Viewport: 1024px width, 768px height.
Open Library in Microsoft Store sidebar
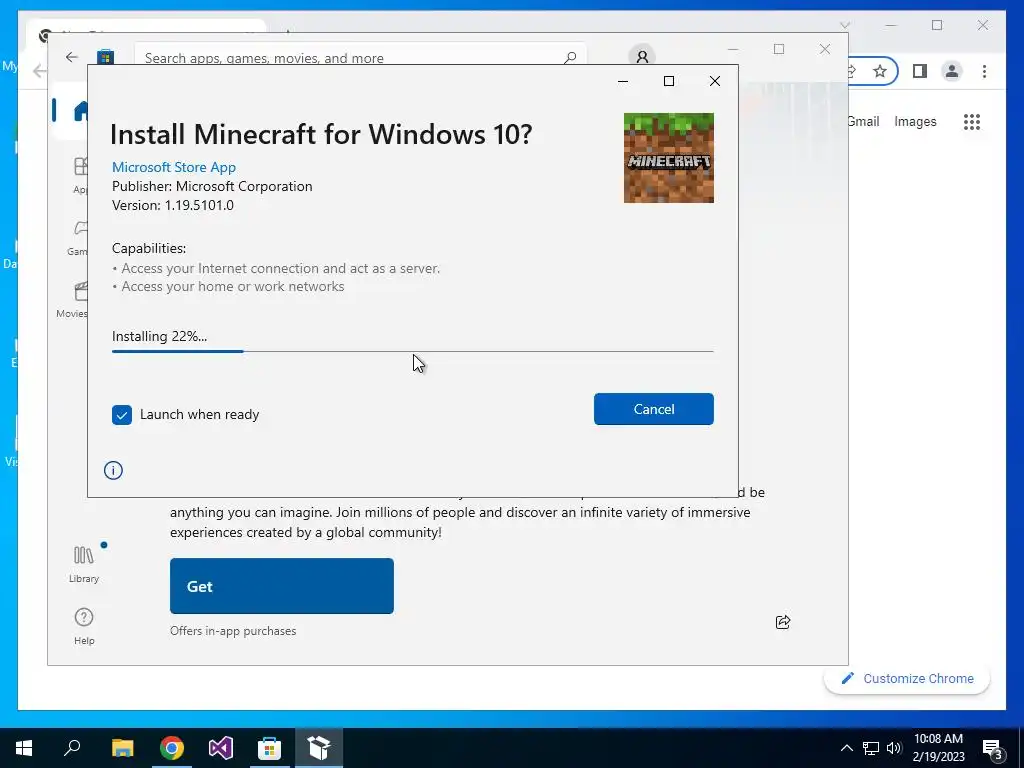pyautogui.click(x=84, y=564)
